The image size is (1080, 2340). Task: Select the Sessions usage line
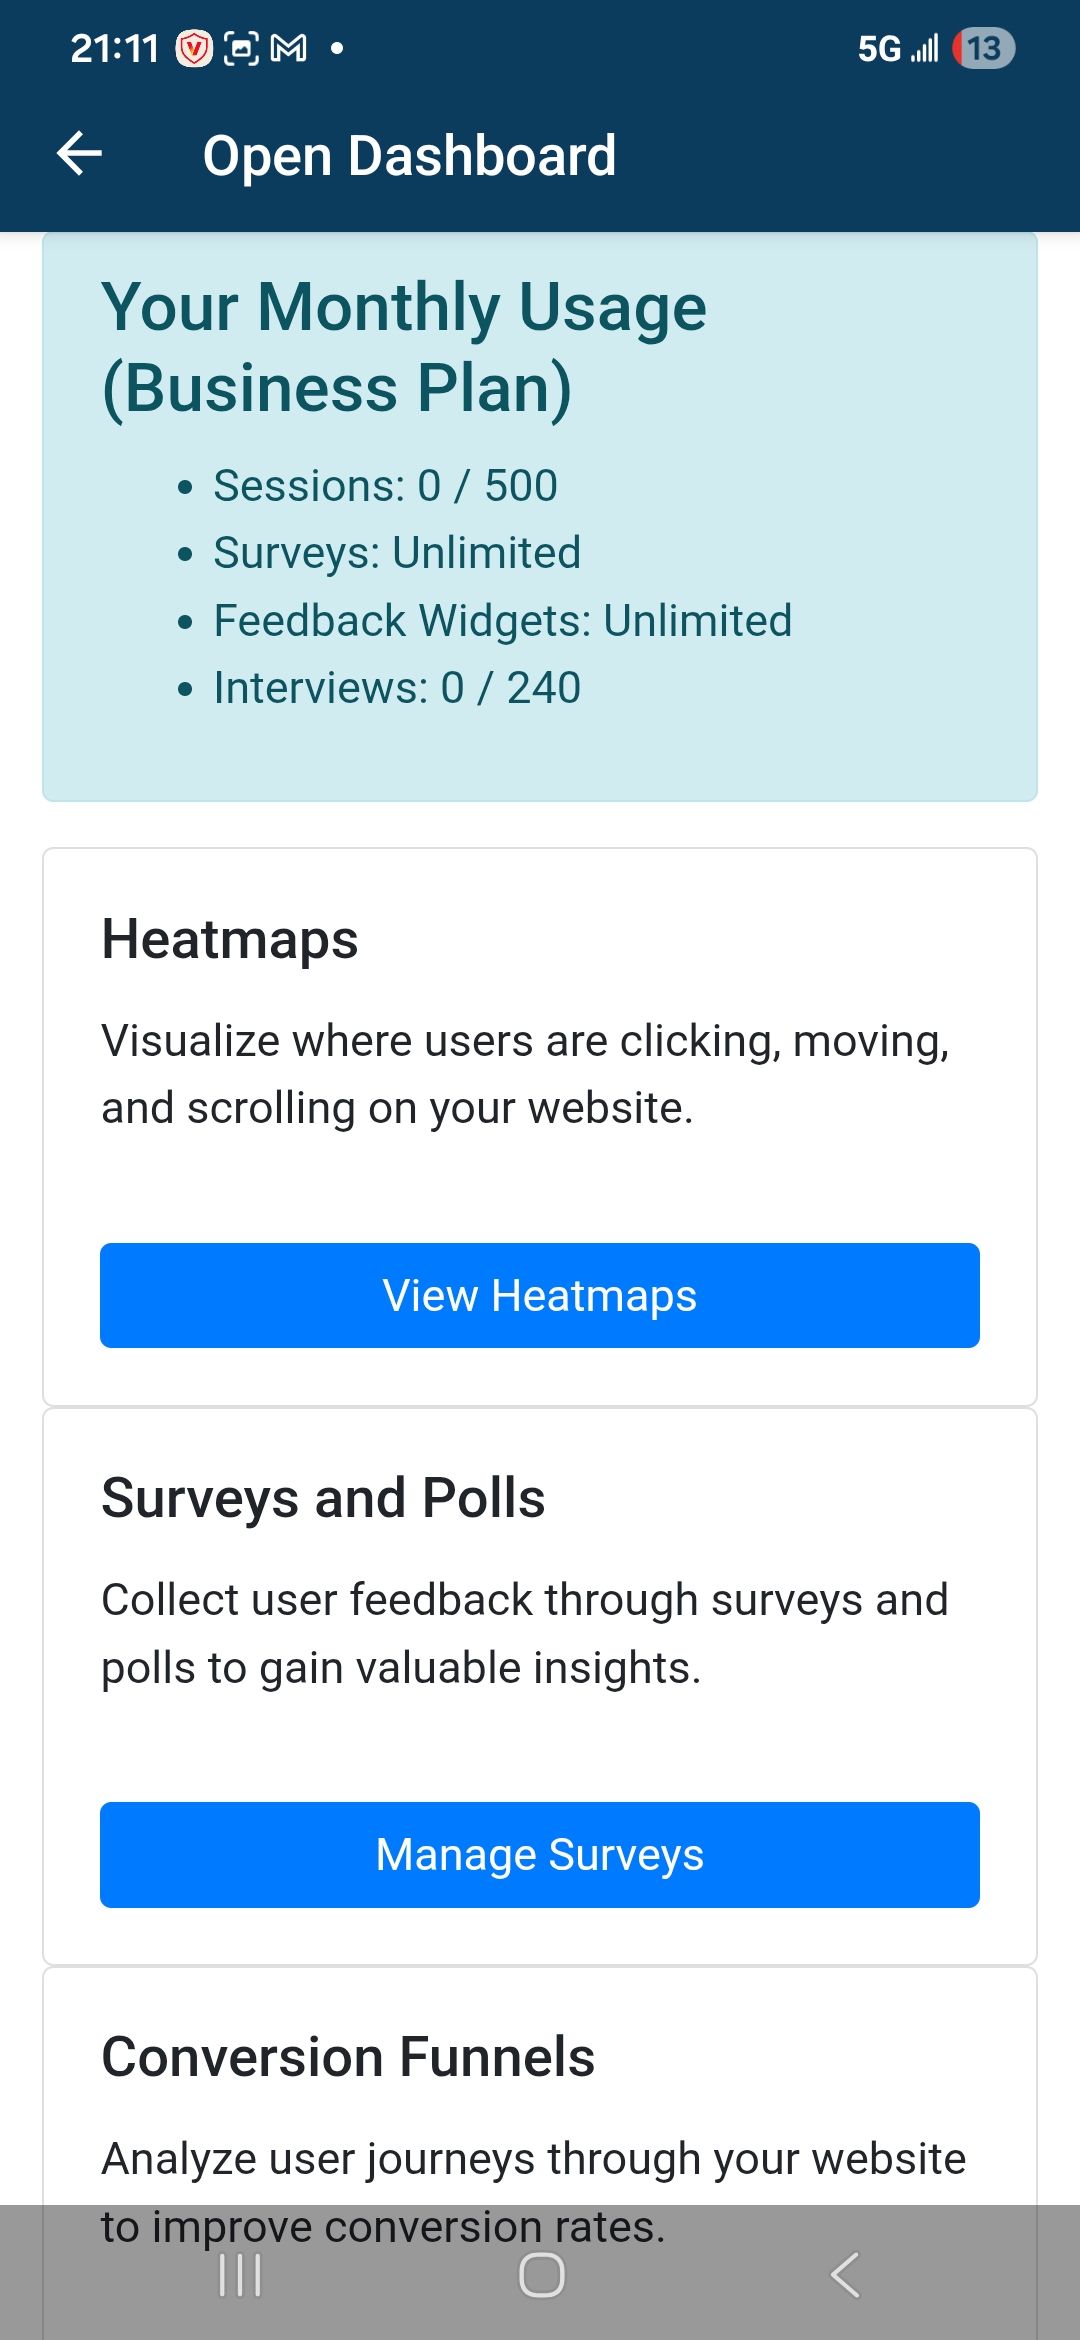385,486
